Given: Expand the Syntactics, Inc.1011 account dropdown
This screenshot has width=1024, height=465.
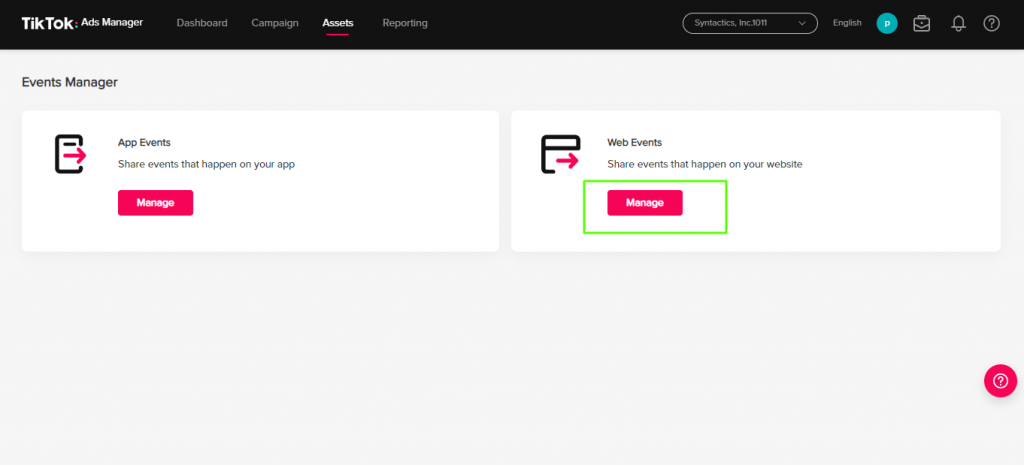Looking at the screenshot, I should click(750, 23).
